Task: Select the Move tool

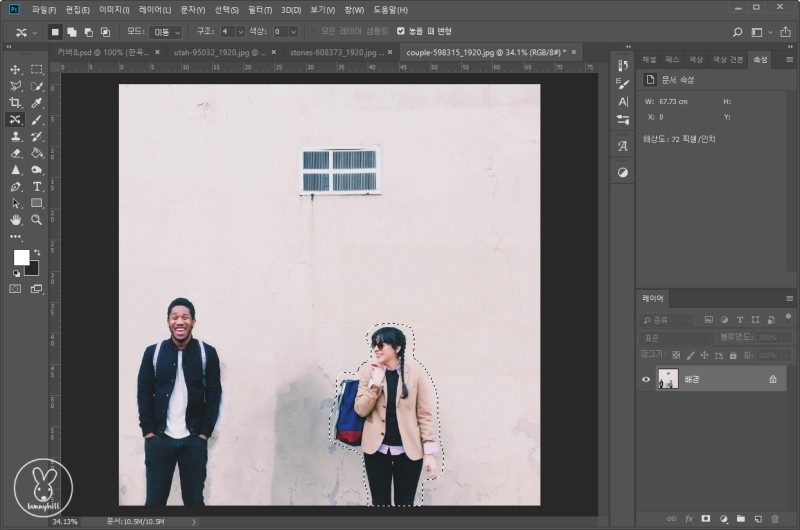Action: click(15, 69)
